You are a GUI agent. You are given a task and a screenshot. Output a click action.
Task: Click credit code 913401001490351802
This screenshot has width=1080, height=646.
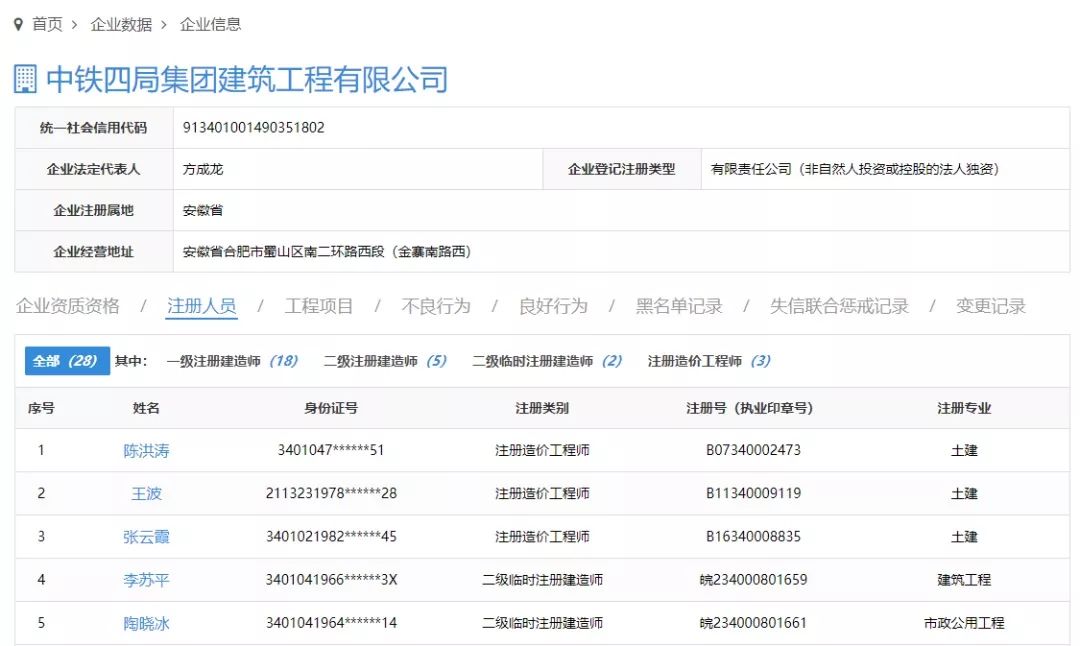(x=253, y=127)
